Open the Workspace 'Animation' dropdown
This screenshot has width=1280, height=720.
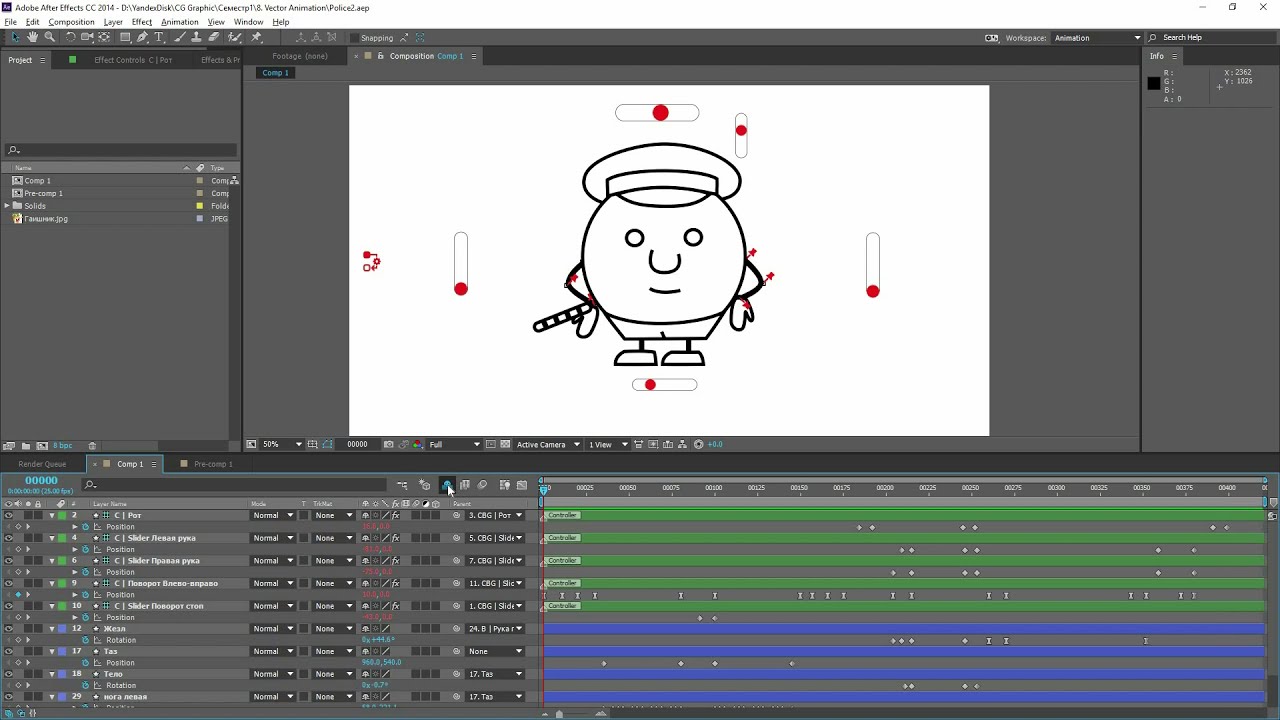tap(1097, 38)
